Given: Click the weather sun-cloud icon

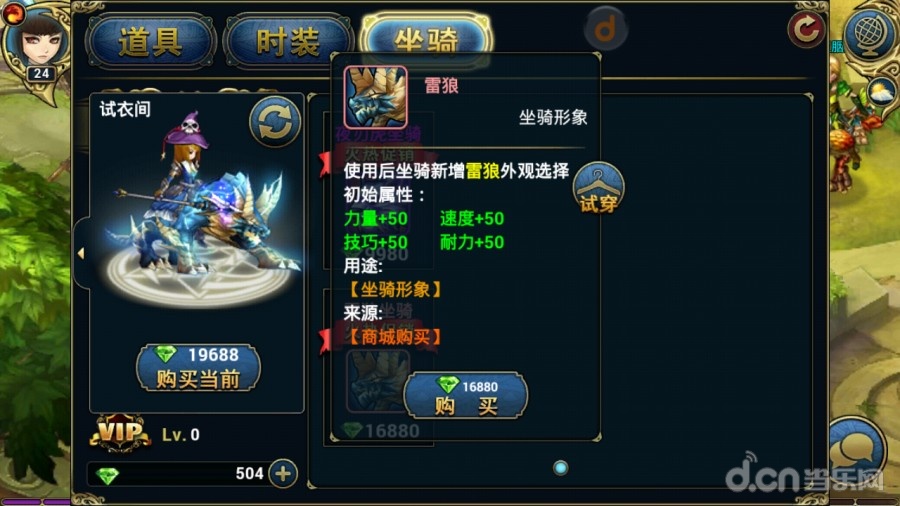Looking at the screenshot, I should (881, 92).
